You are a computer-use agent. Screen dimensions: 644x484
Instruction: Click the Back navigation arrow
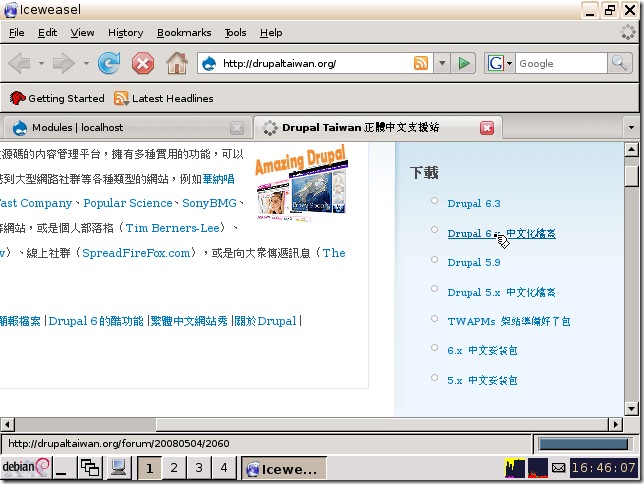pyautogui.click(x=19, y=64)
